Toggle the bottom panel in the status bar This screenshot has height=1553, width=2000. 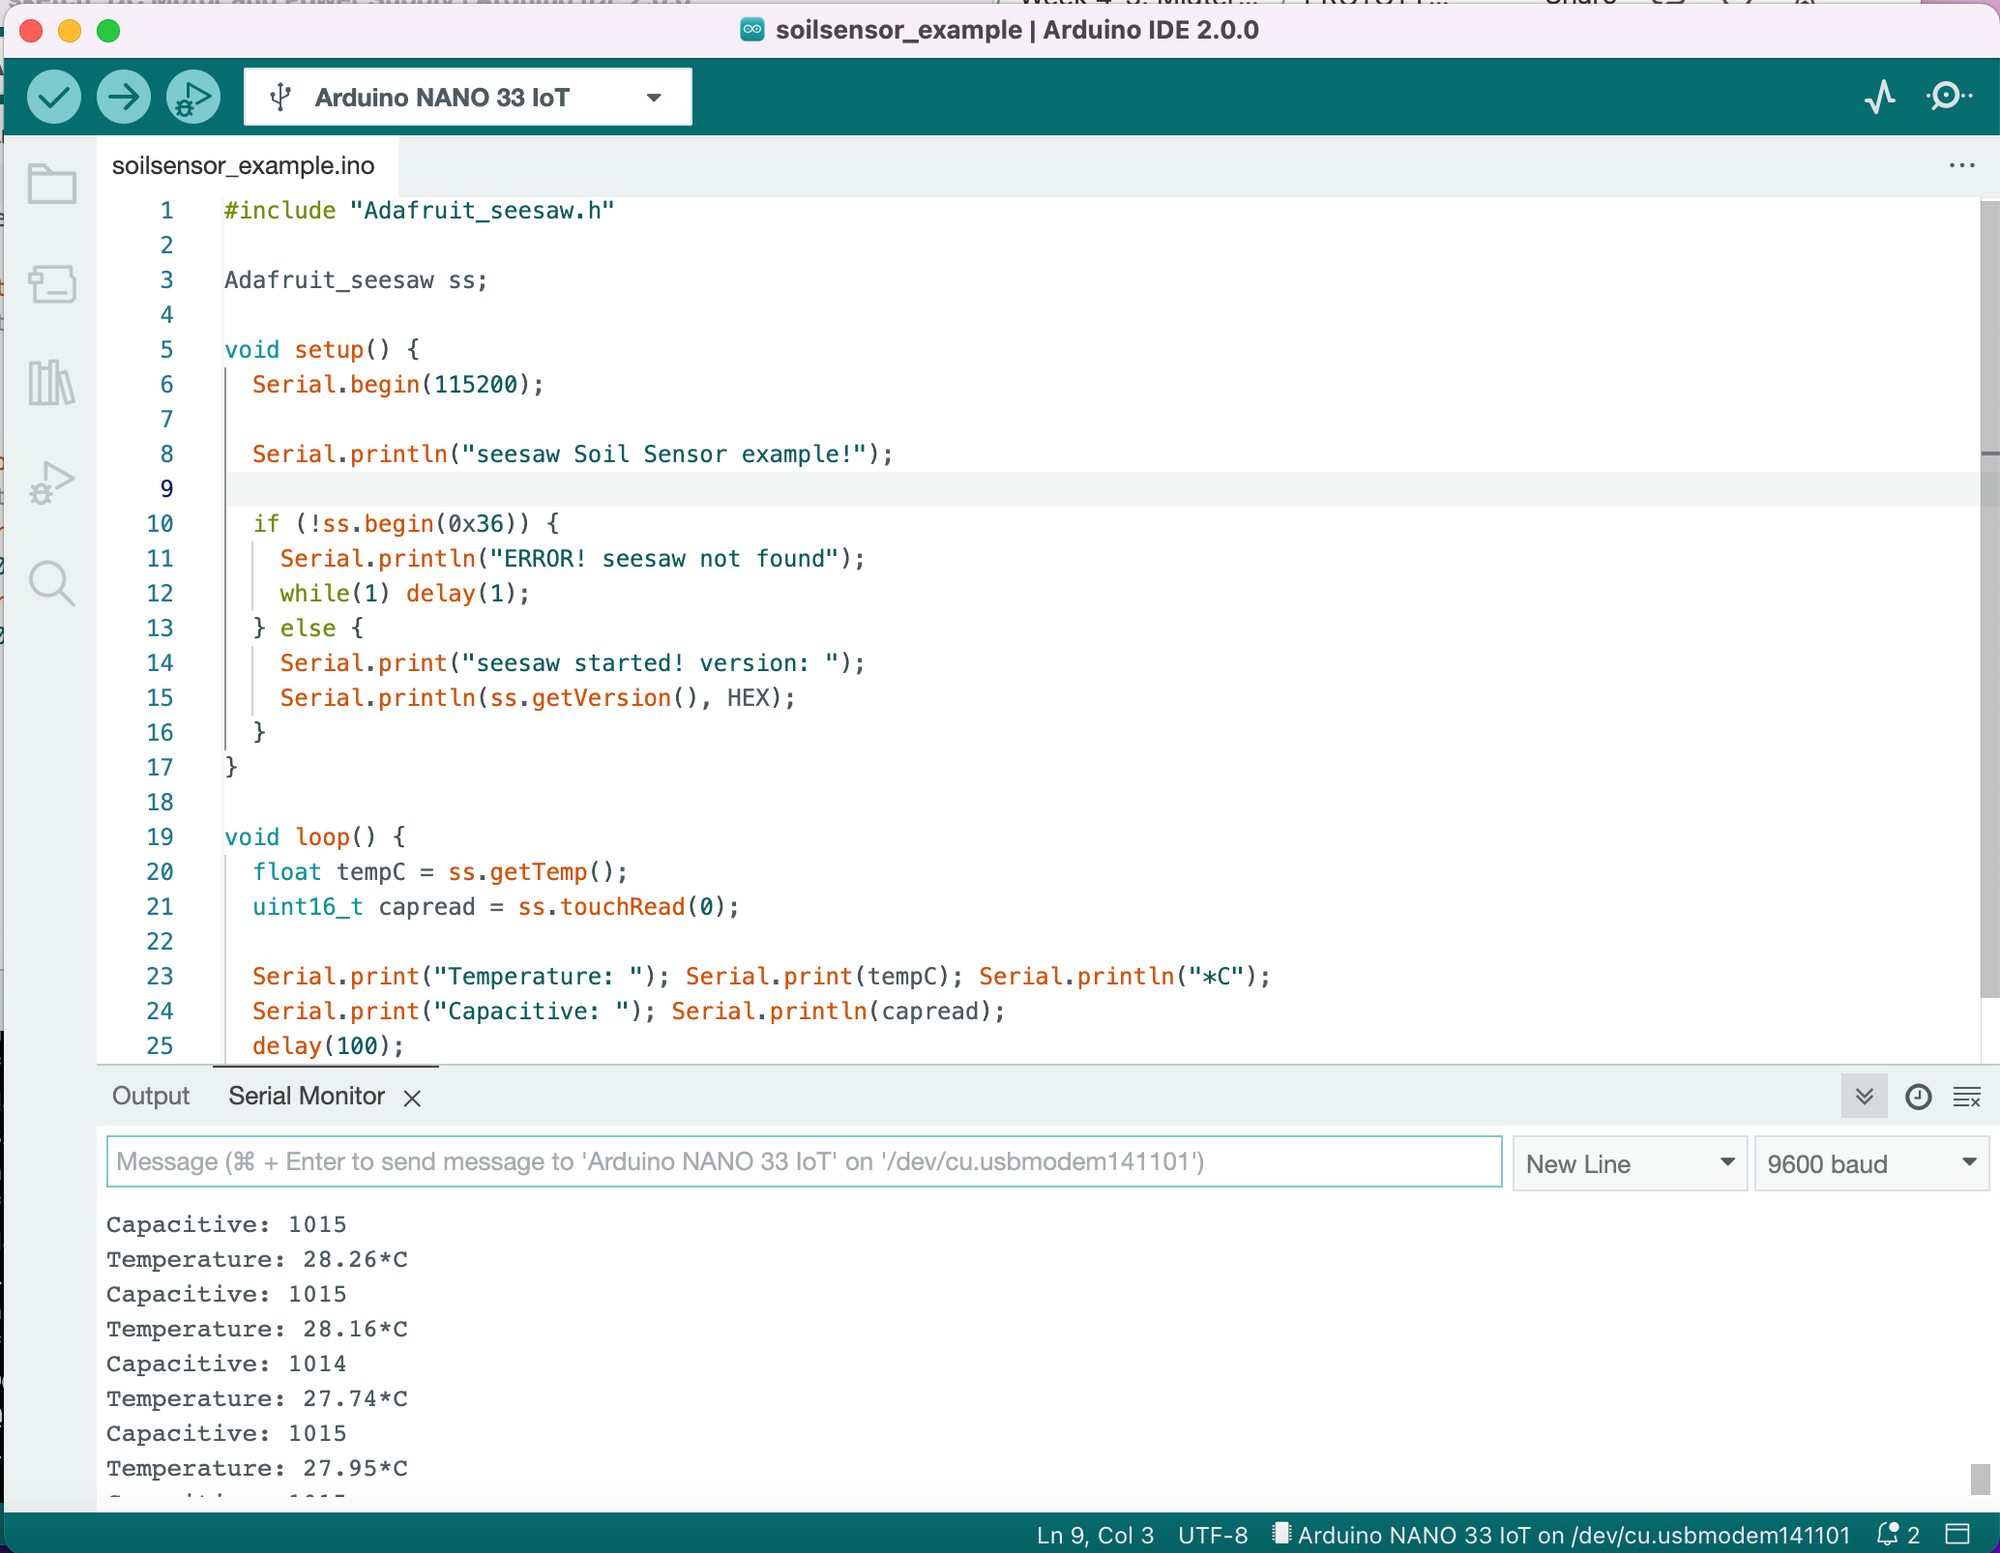(x=1957, y=1534)
